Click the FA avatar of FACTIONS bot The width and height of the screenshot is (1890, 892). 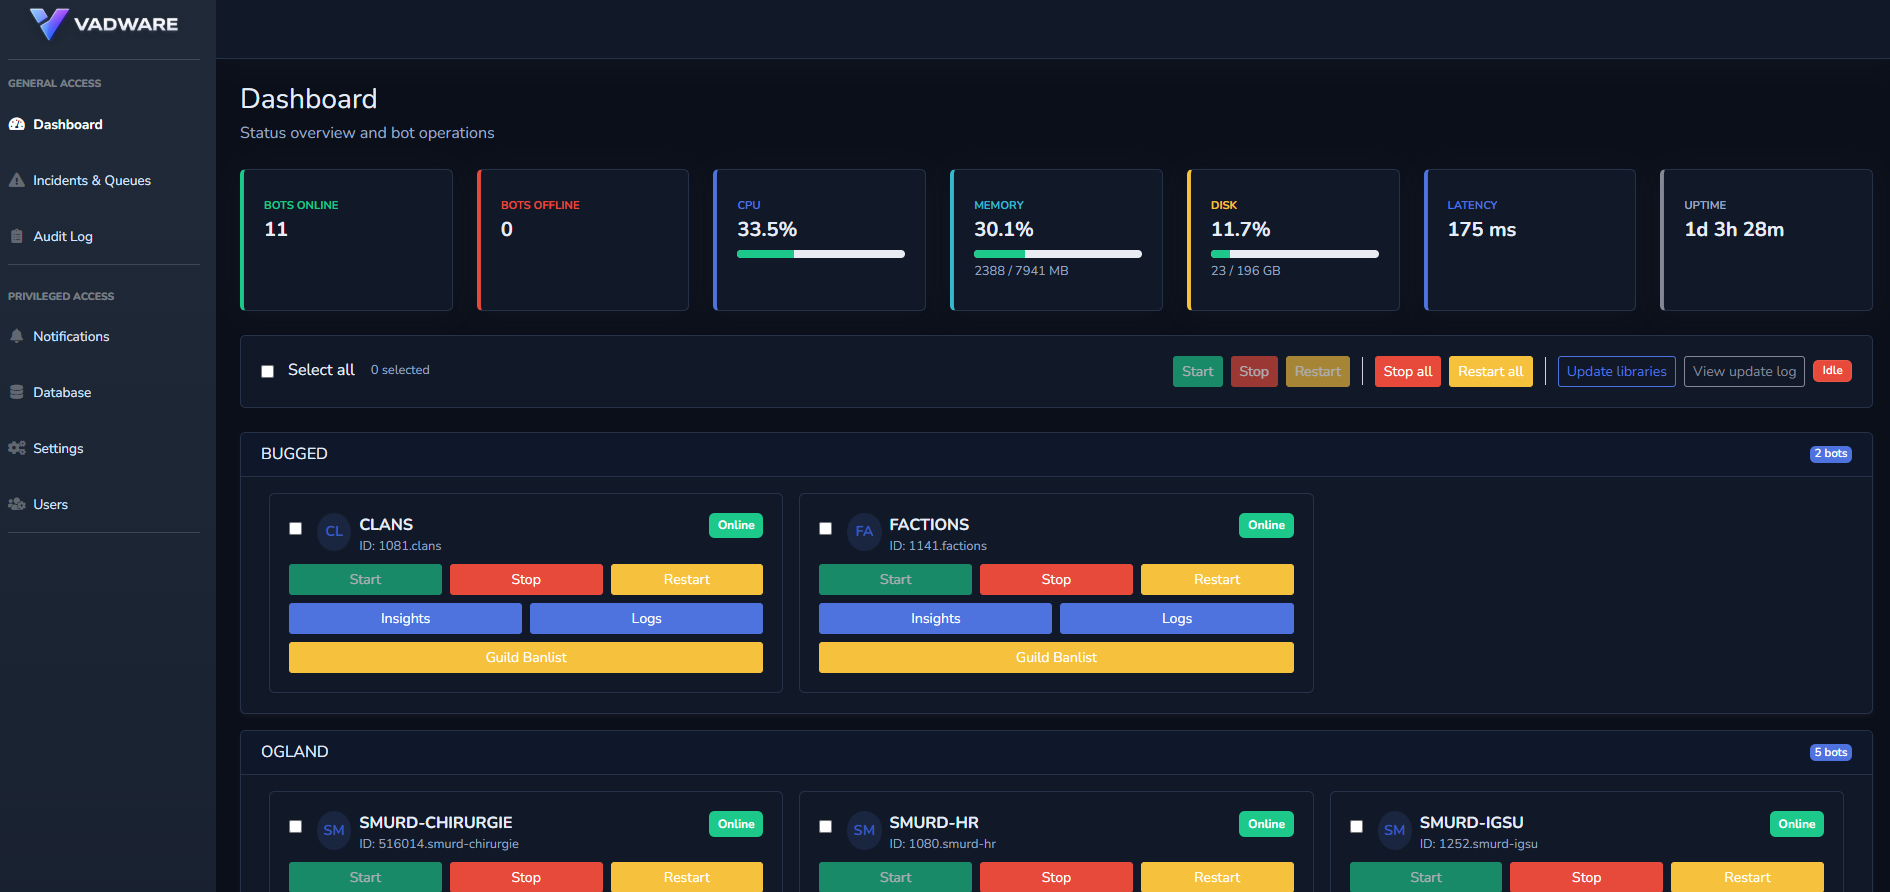click(x=864, y=531)
